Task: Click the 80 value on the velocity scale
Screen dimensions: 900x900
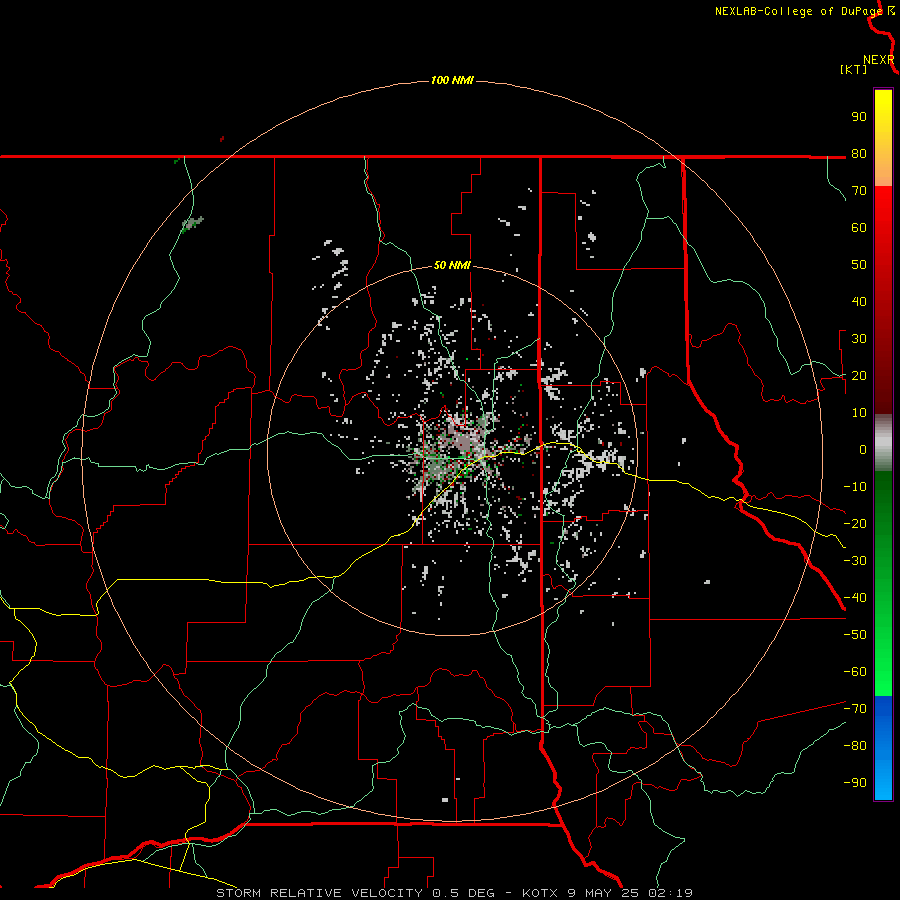Action: (859, 154)
